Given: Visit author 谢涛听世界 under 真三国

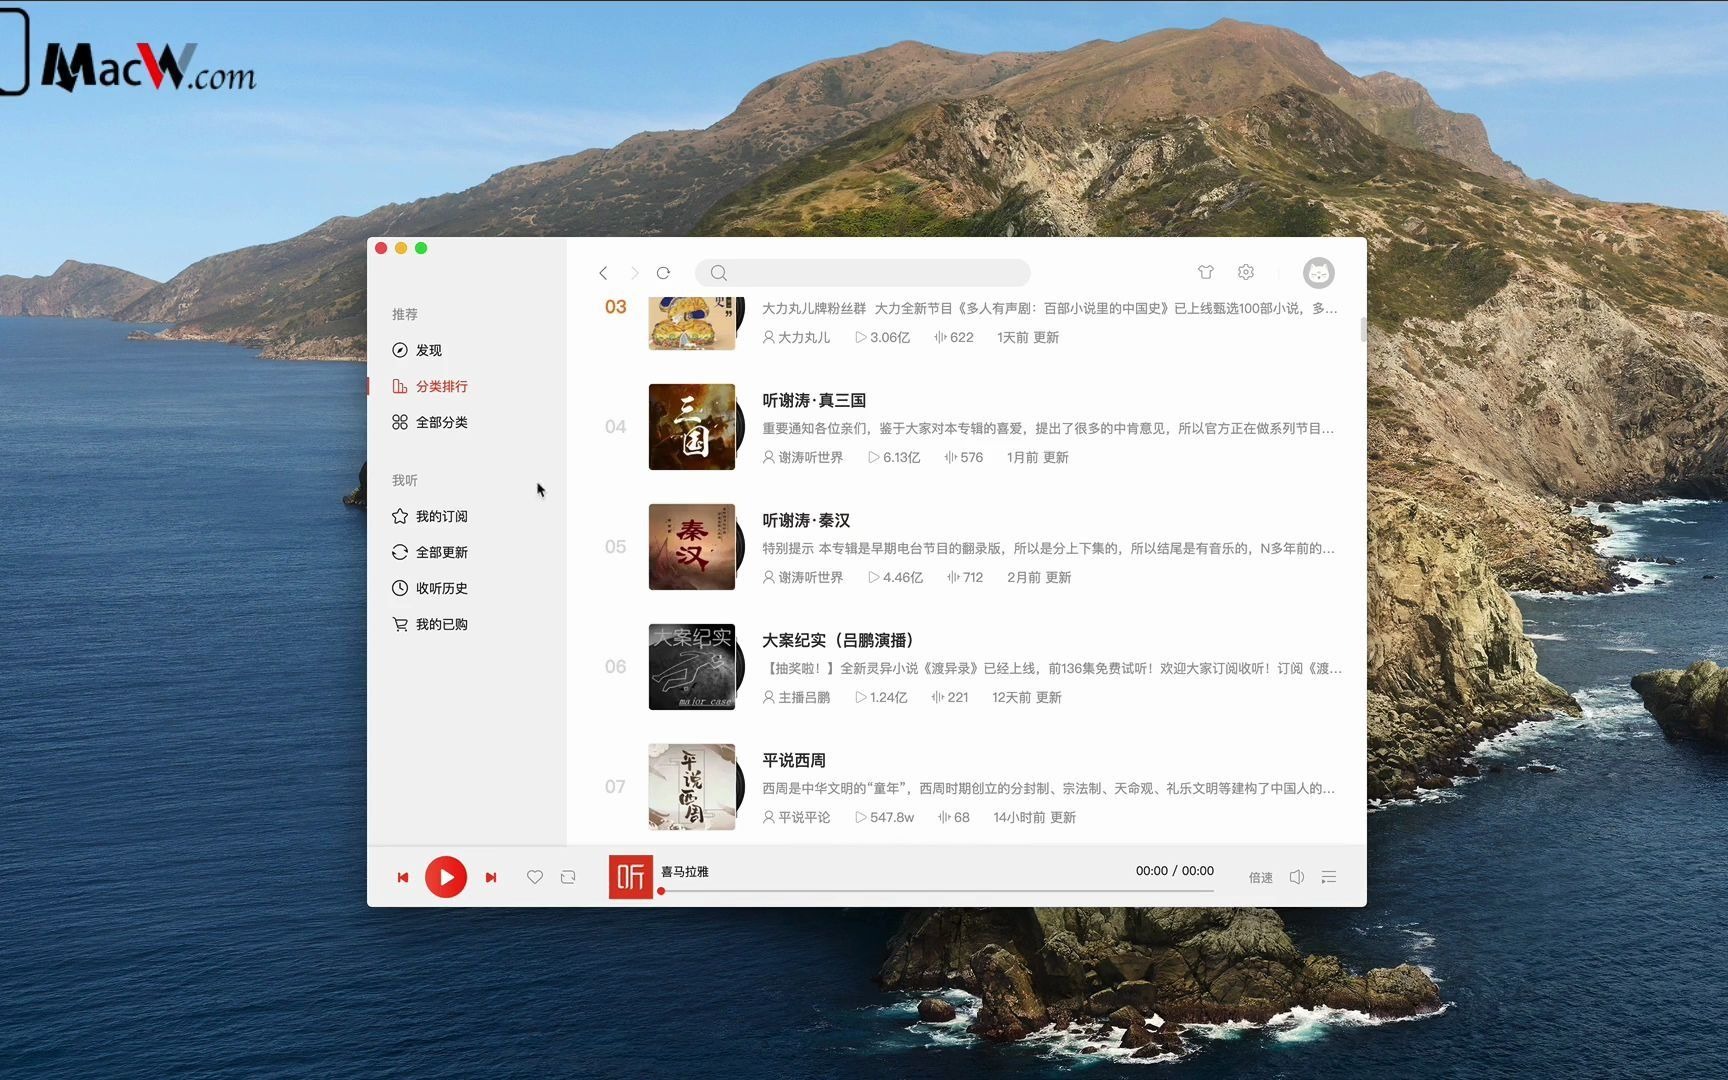Looking at the screenshot, I should (803, 457).
